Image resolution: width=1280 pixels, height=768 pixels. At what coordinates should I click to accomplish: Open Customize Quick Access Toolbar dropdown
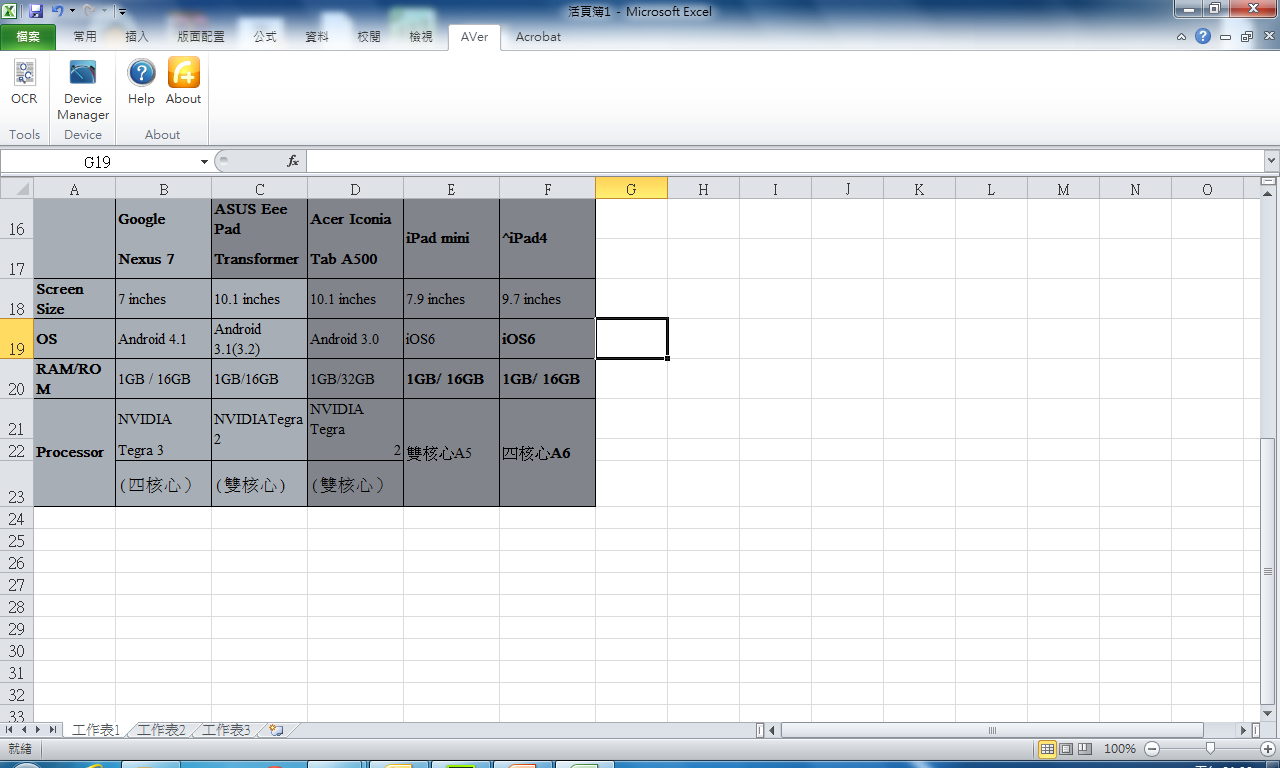(122, 12)
